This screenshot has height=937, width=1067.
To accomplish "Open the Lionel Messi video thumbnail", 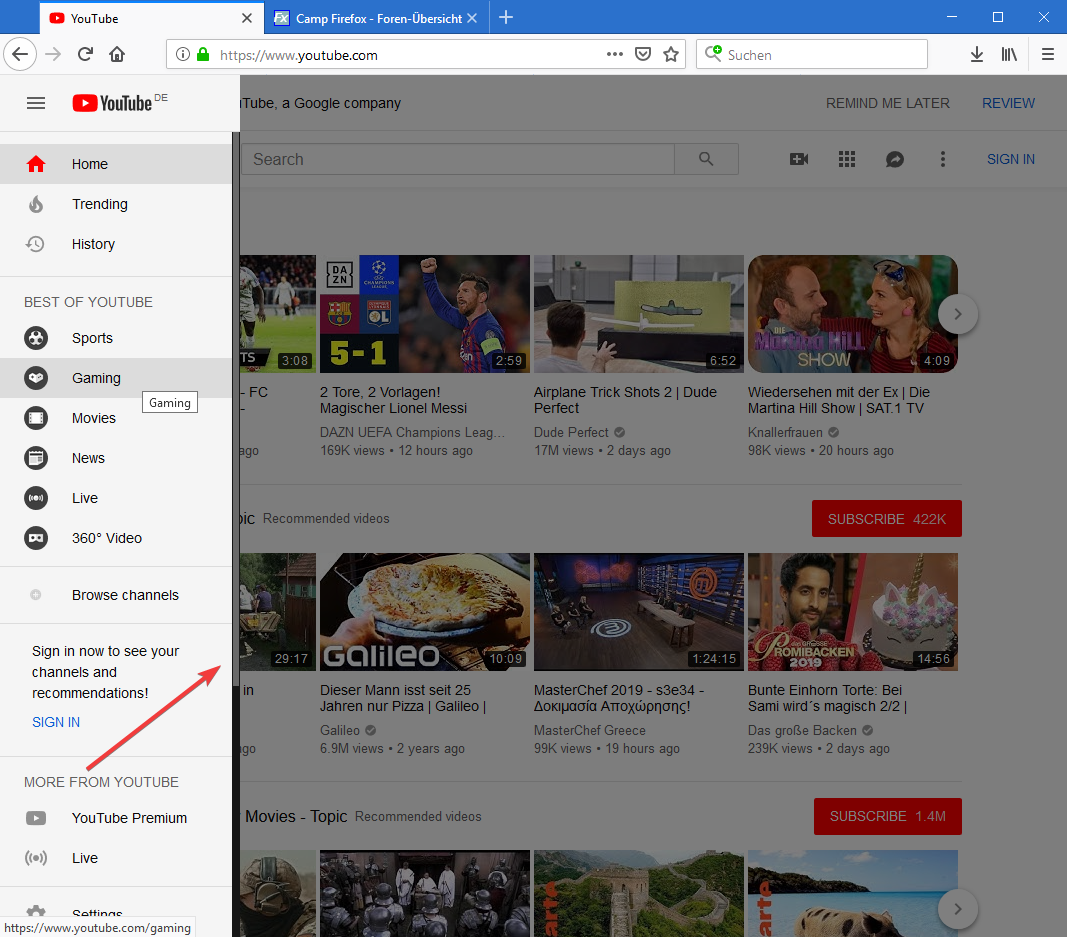I will (424, 314).
